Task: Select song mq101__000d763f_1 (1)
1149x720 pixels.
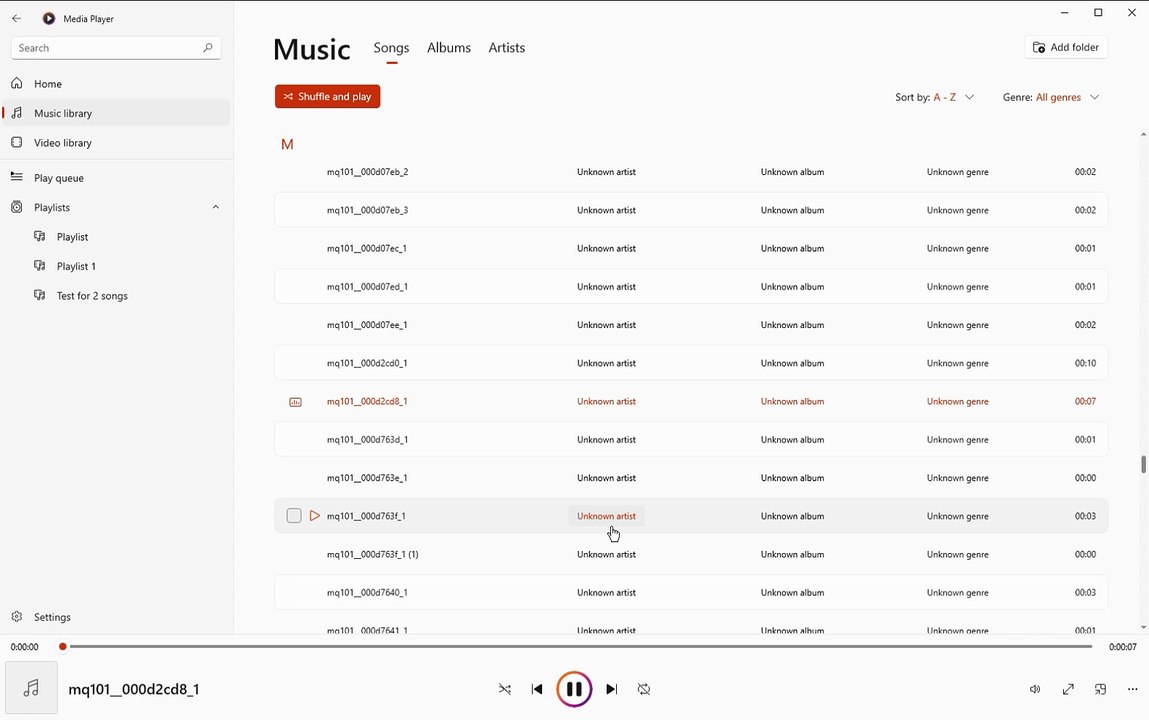Action: point(691,554)
